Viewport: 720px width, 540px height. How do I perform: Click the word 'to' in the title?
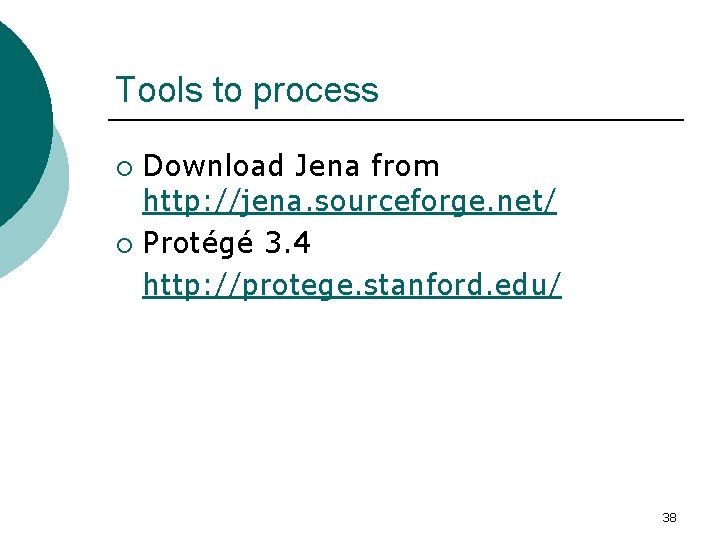[x=226, y=90]
